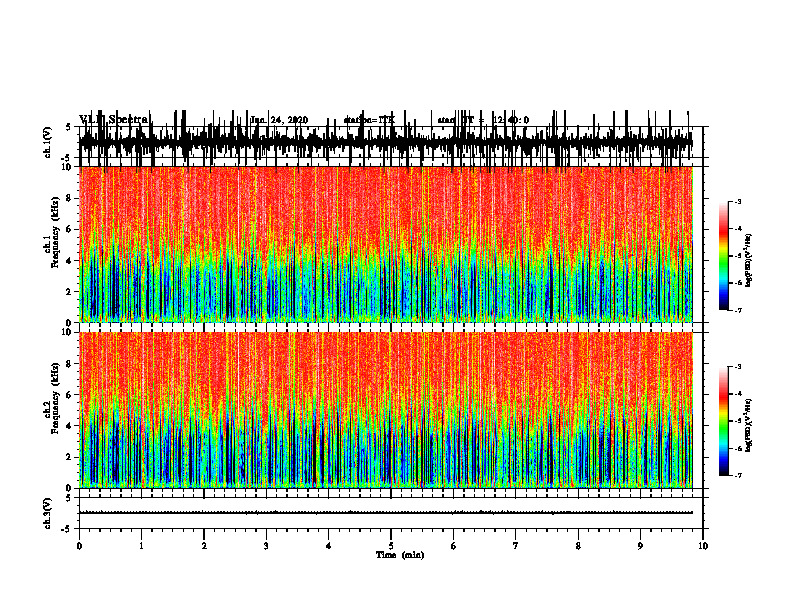Viewport: 792px width, 612px height.
Task: Click the ch.1 color scale bar
Action: [724, 256]
